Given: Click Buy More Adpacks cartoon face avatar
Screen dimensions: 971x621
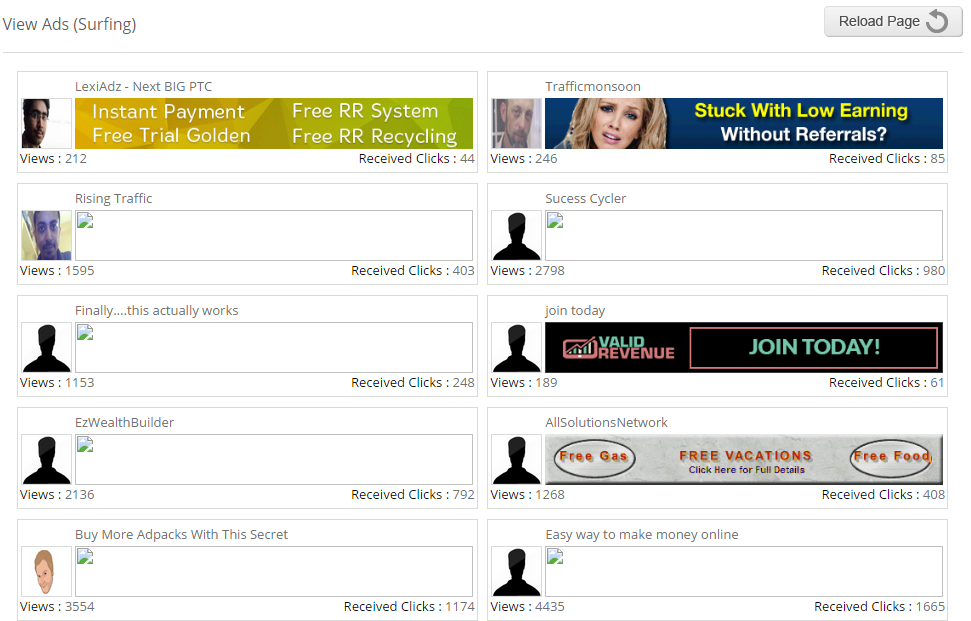Looking at the screenshot, I should [46, 571].
